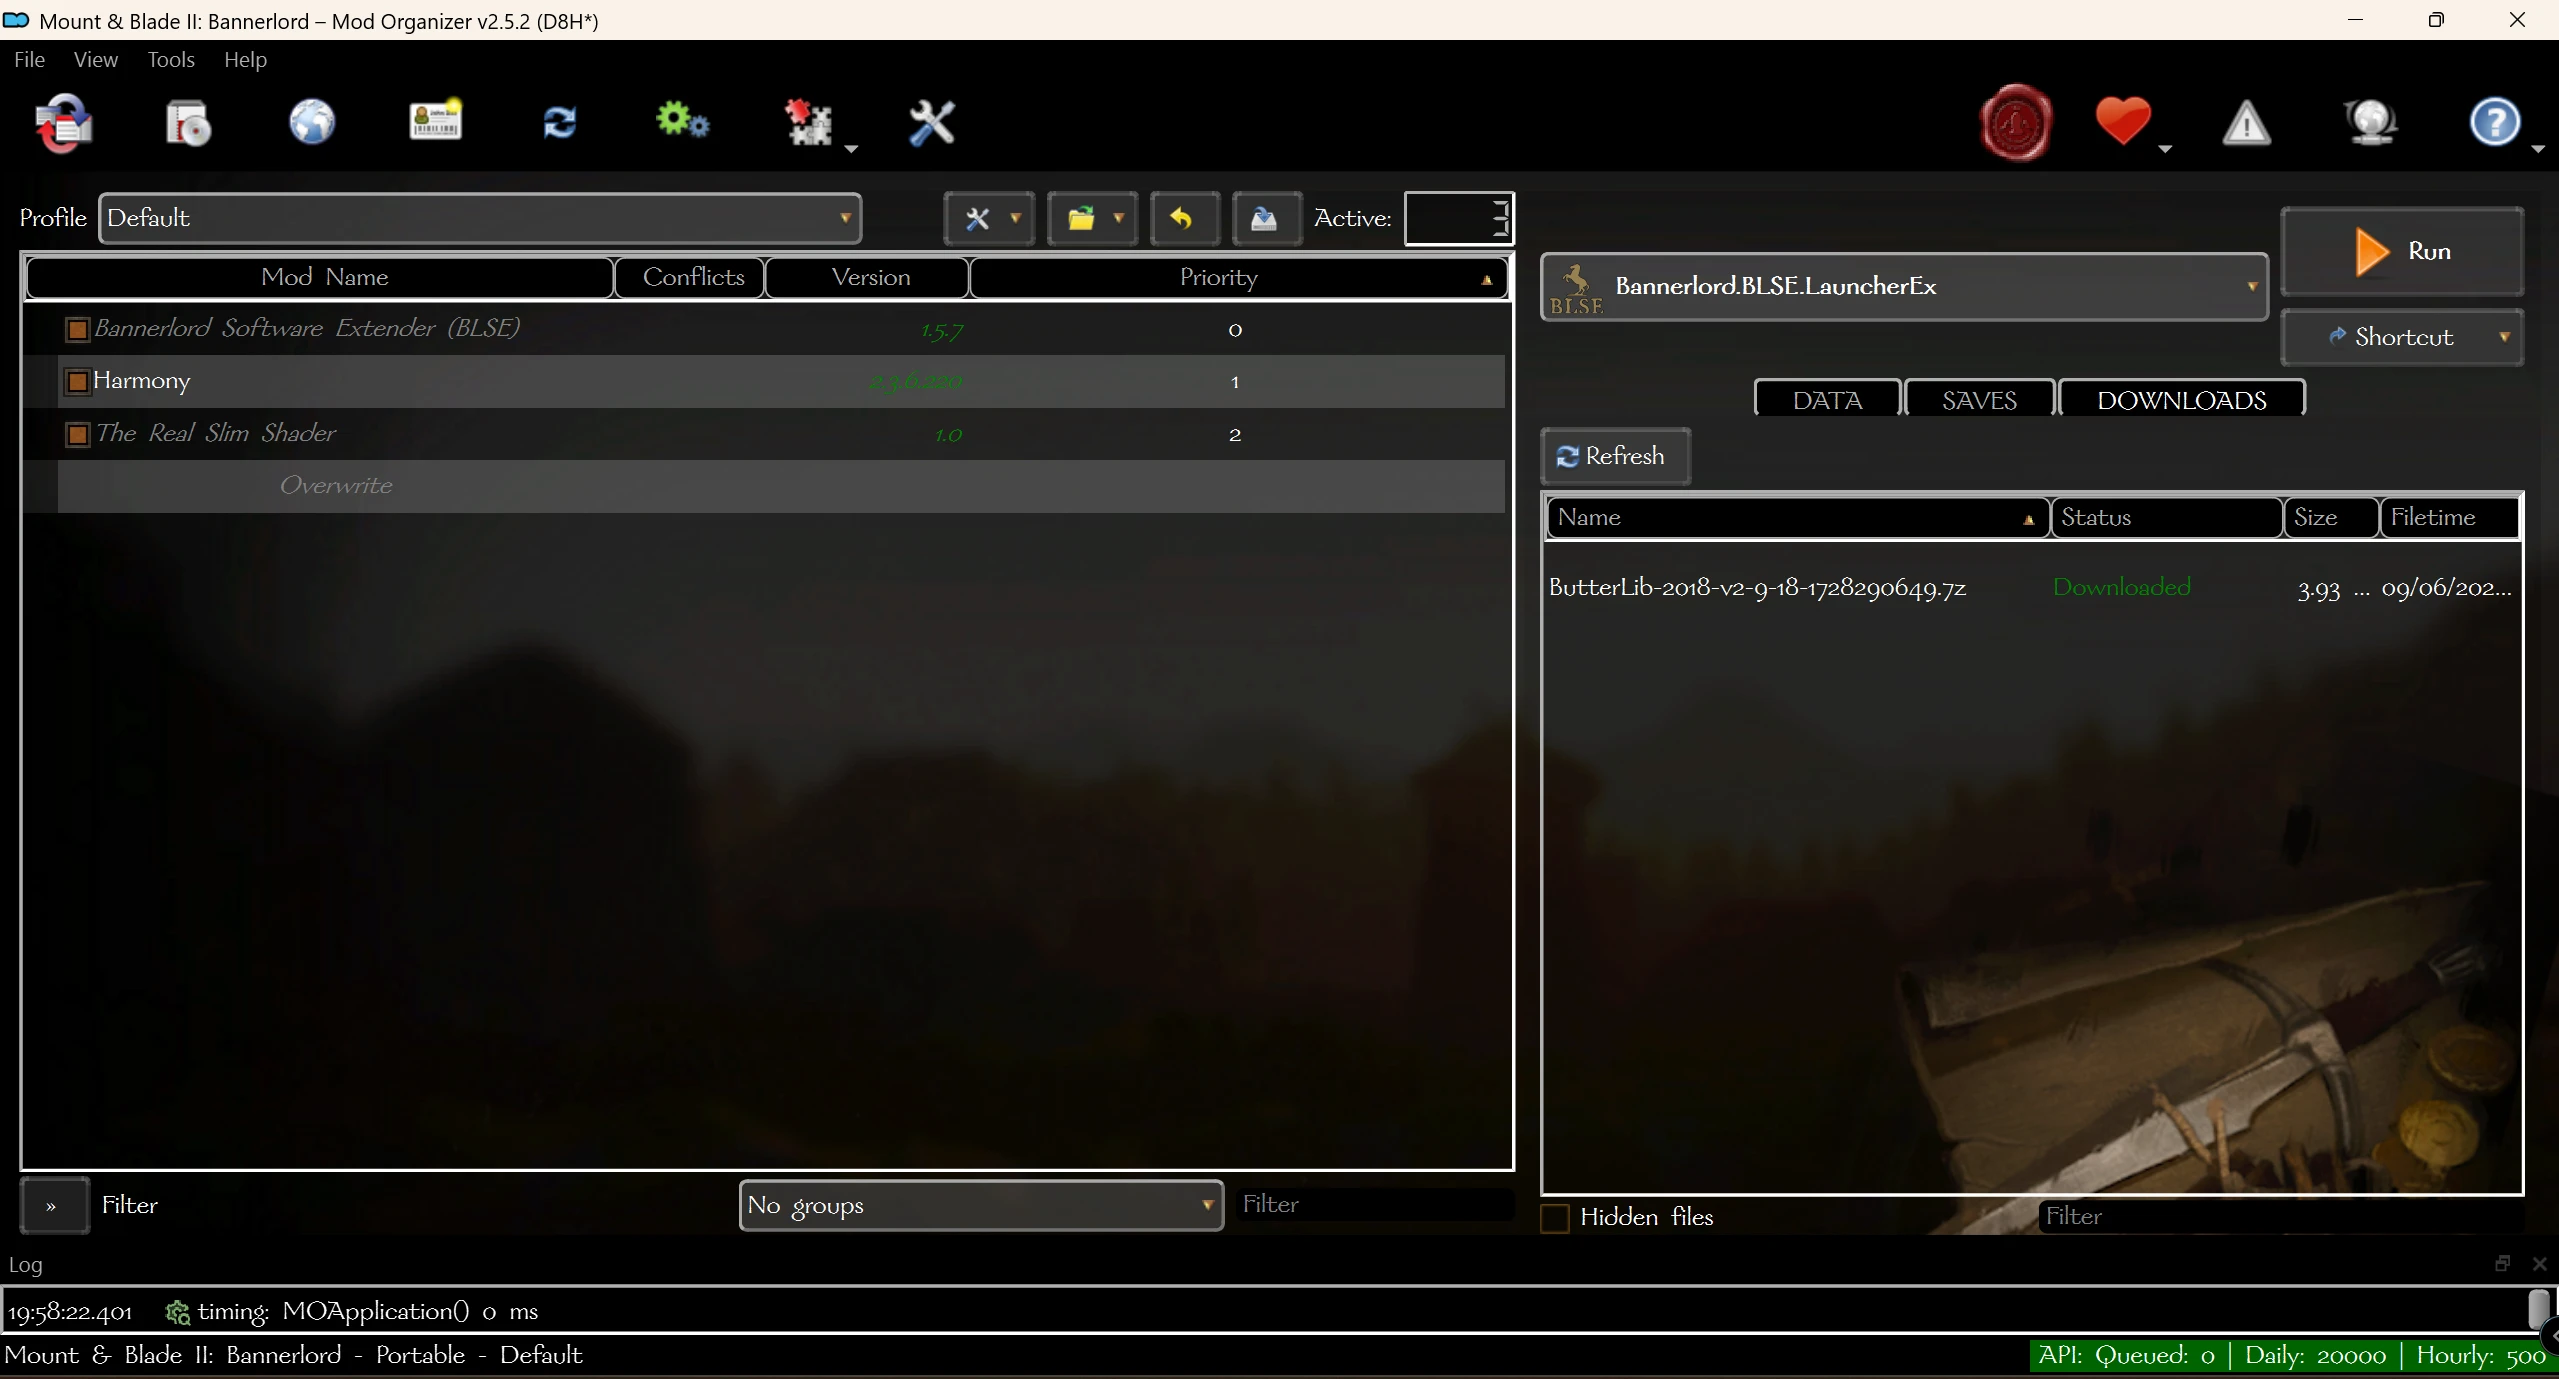Click the create backup icon button
The width and height of the screenshot is (2559, 1379).
click(1265, 219)
